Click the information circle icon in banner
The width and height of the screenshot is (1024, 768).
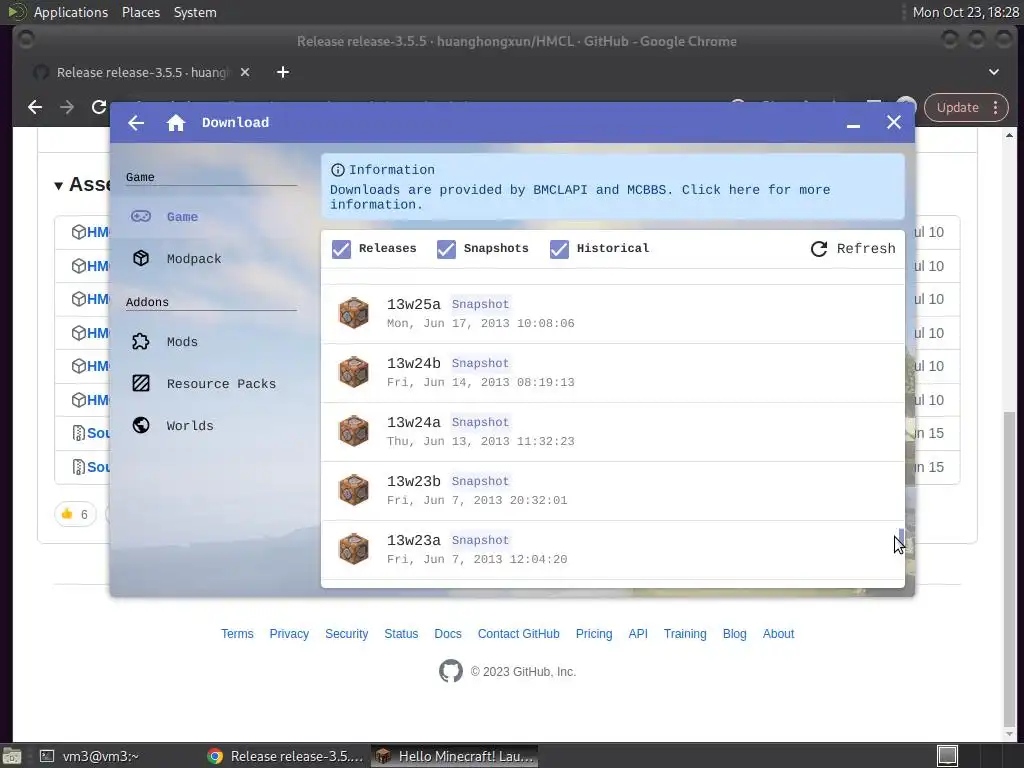tap(338, 170)
